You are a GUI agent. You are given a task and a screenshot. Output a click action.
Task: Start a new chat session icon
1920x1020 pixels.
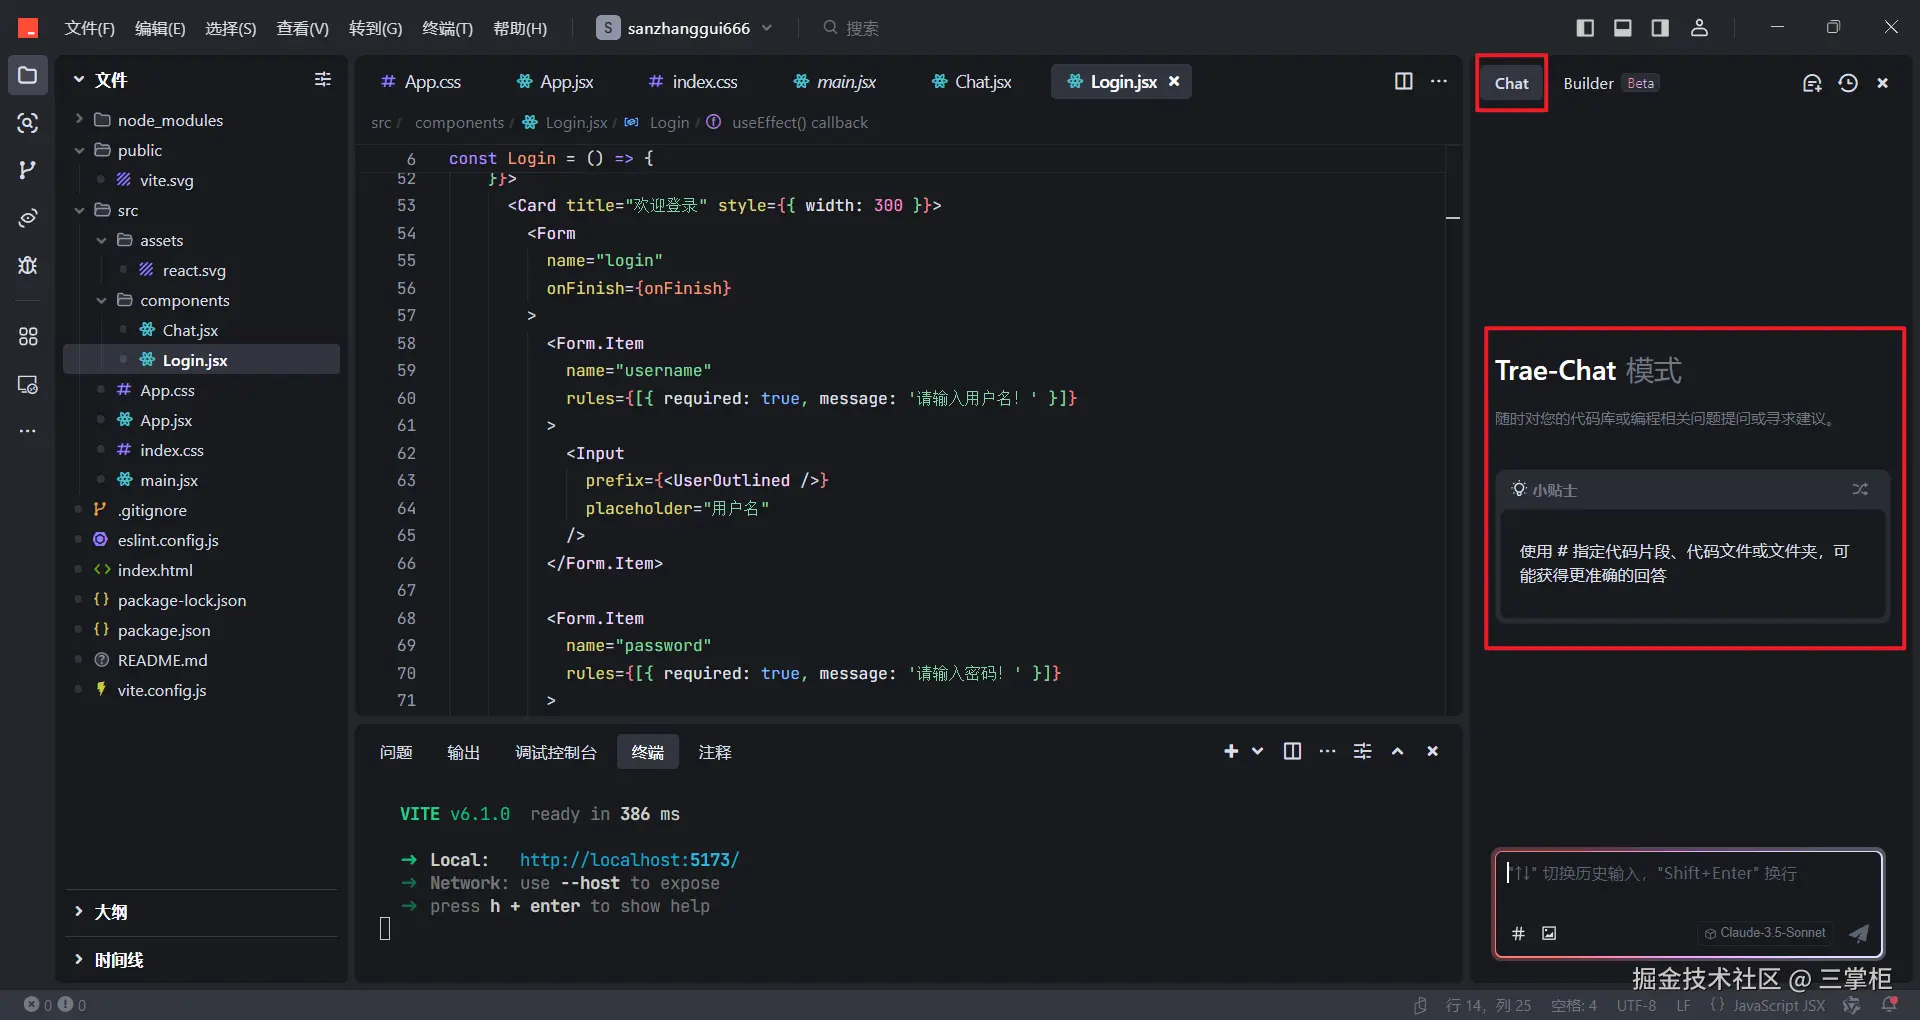pyautogui.click(x=1812, y=83)
